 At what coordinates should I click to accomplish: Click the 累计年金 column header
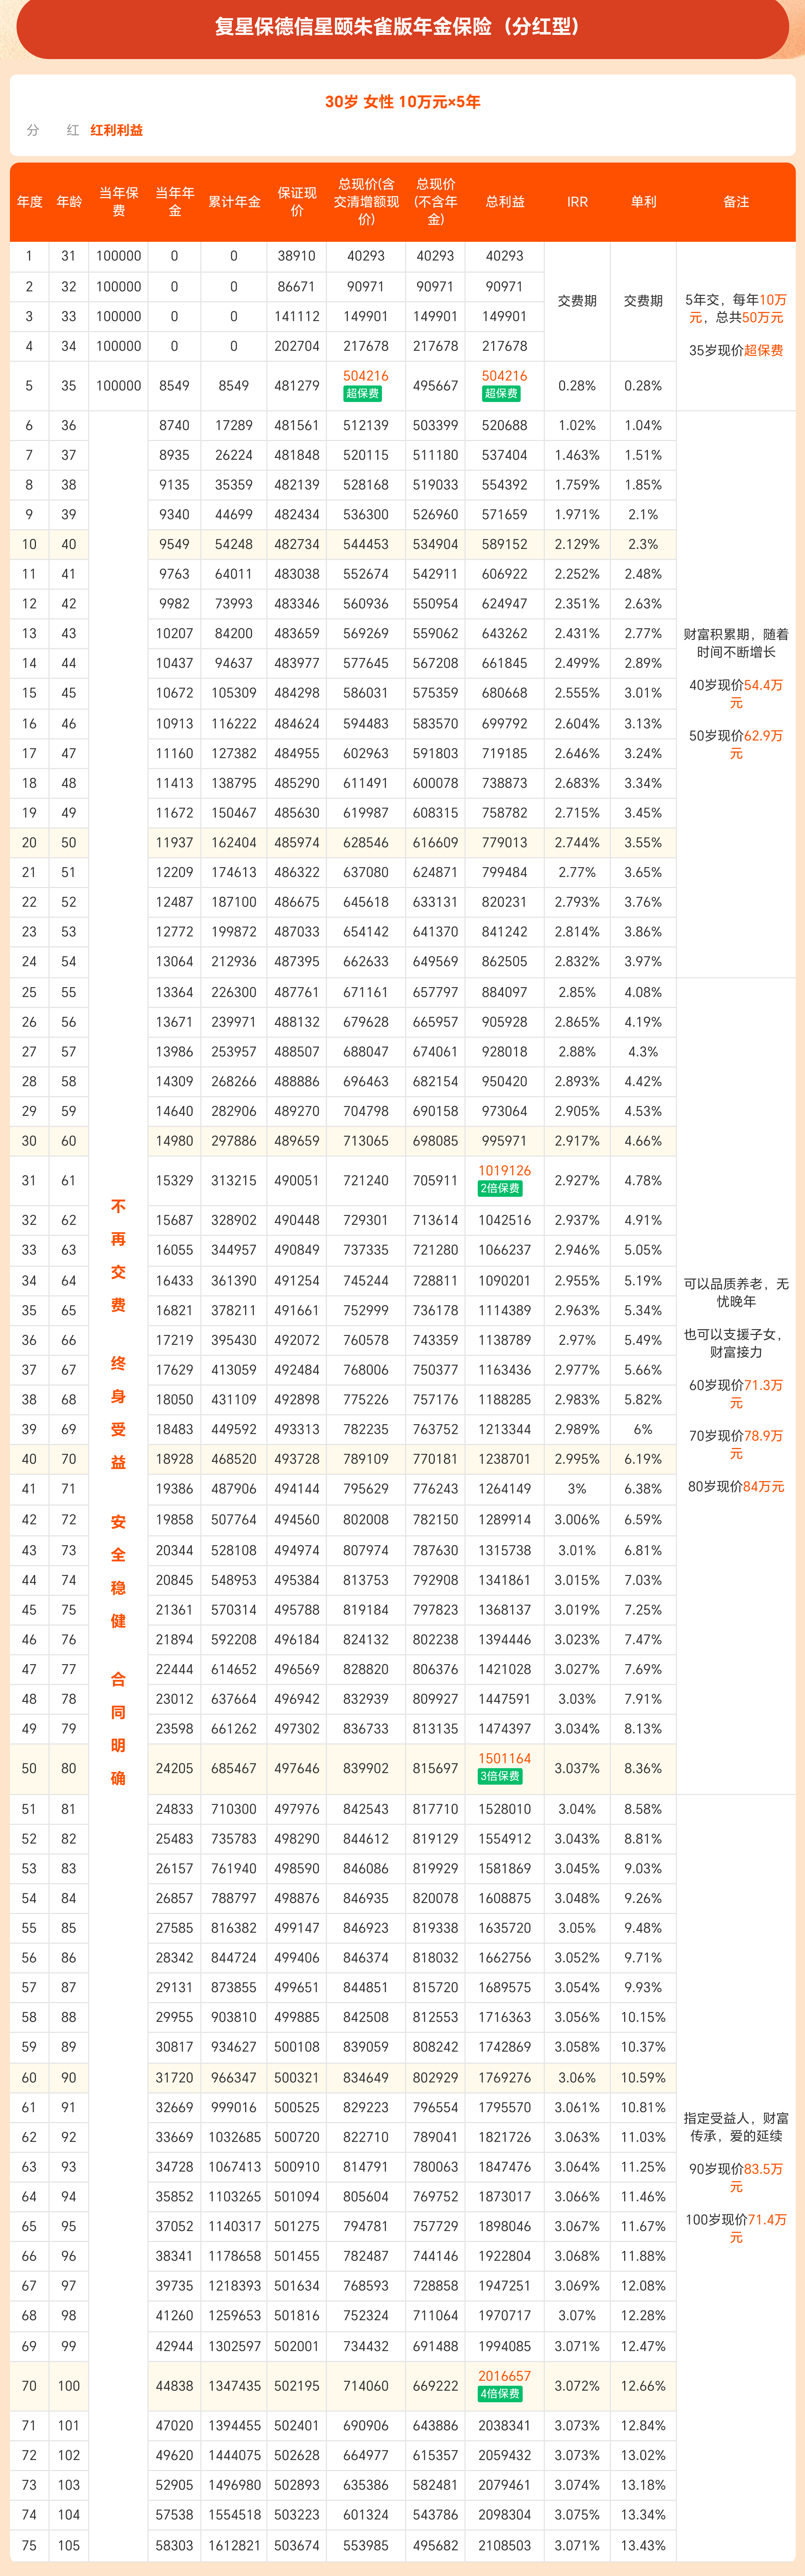tap(234, 202)
